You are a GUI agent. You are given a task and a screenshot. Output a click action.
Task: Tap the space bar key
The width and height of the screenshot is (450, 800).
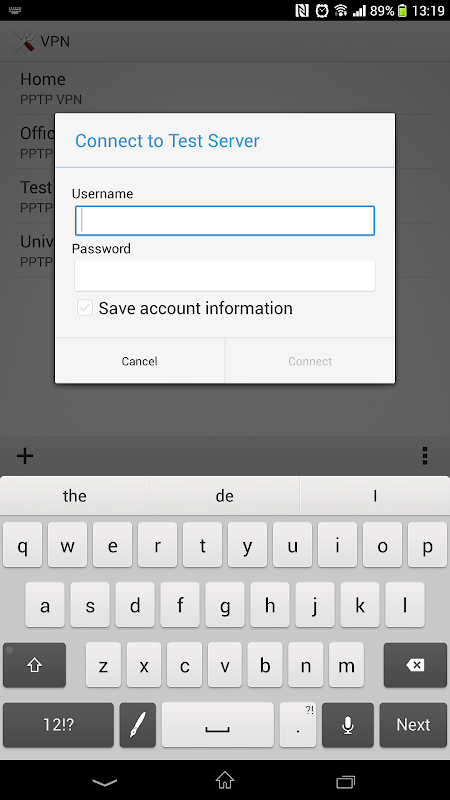pos(218,725)
